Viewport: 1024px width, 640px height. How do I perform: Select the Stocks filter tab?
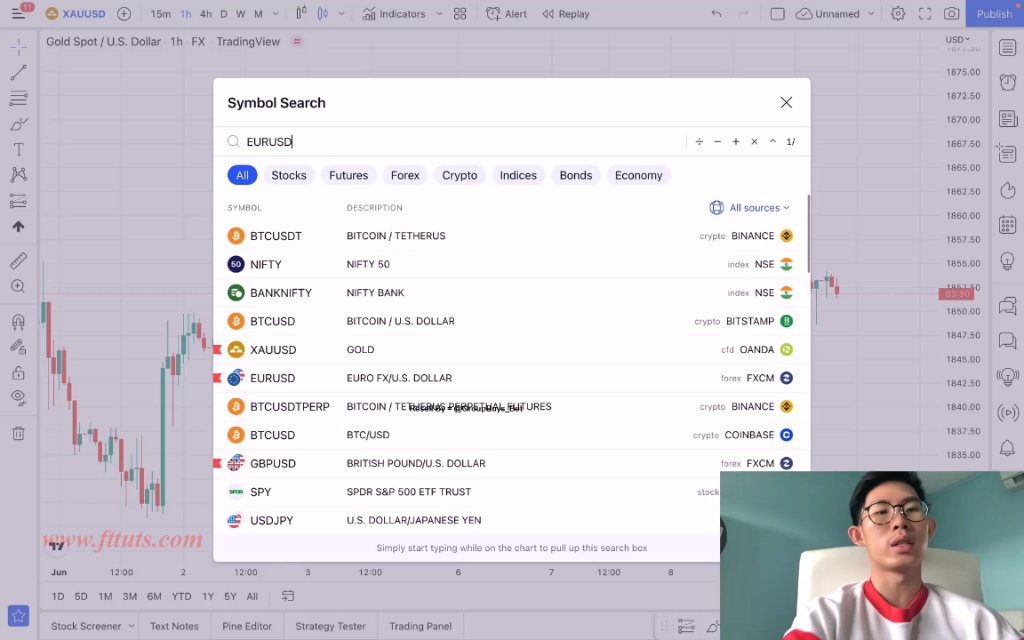(289, 175)
